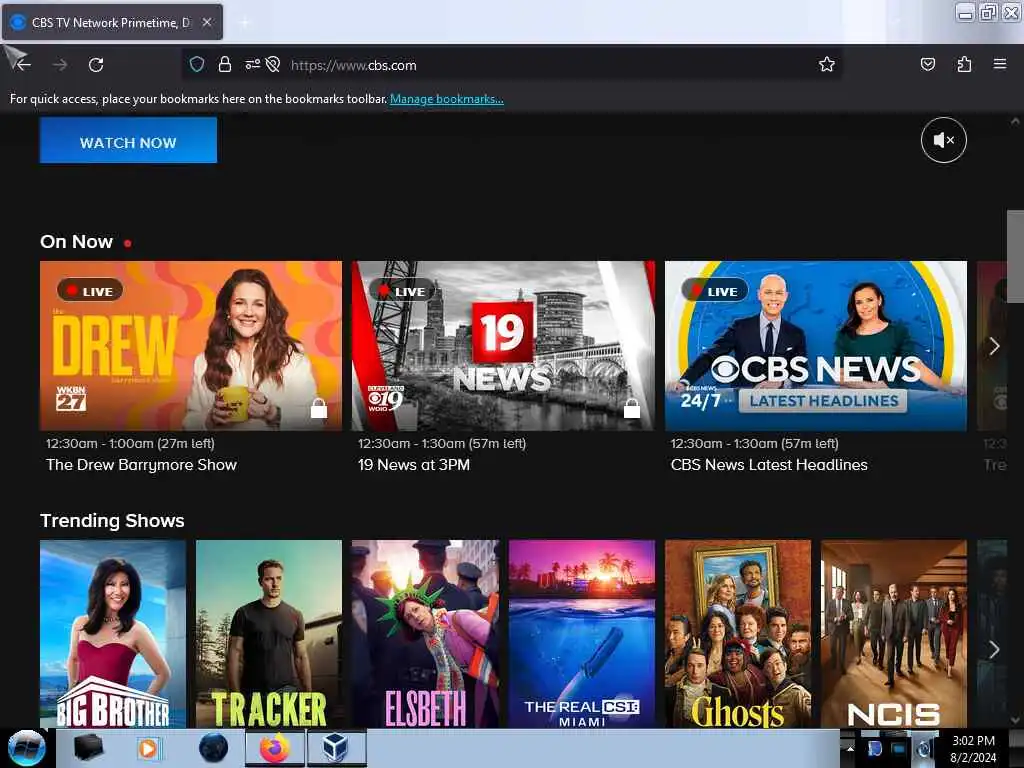Click the LIVE badge on CBS News thumbnail
This screenshot has height=768, width=1024.
pos(714,291)
